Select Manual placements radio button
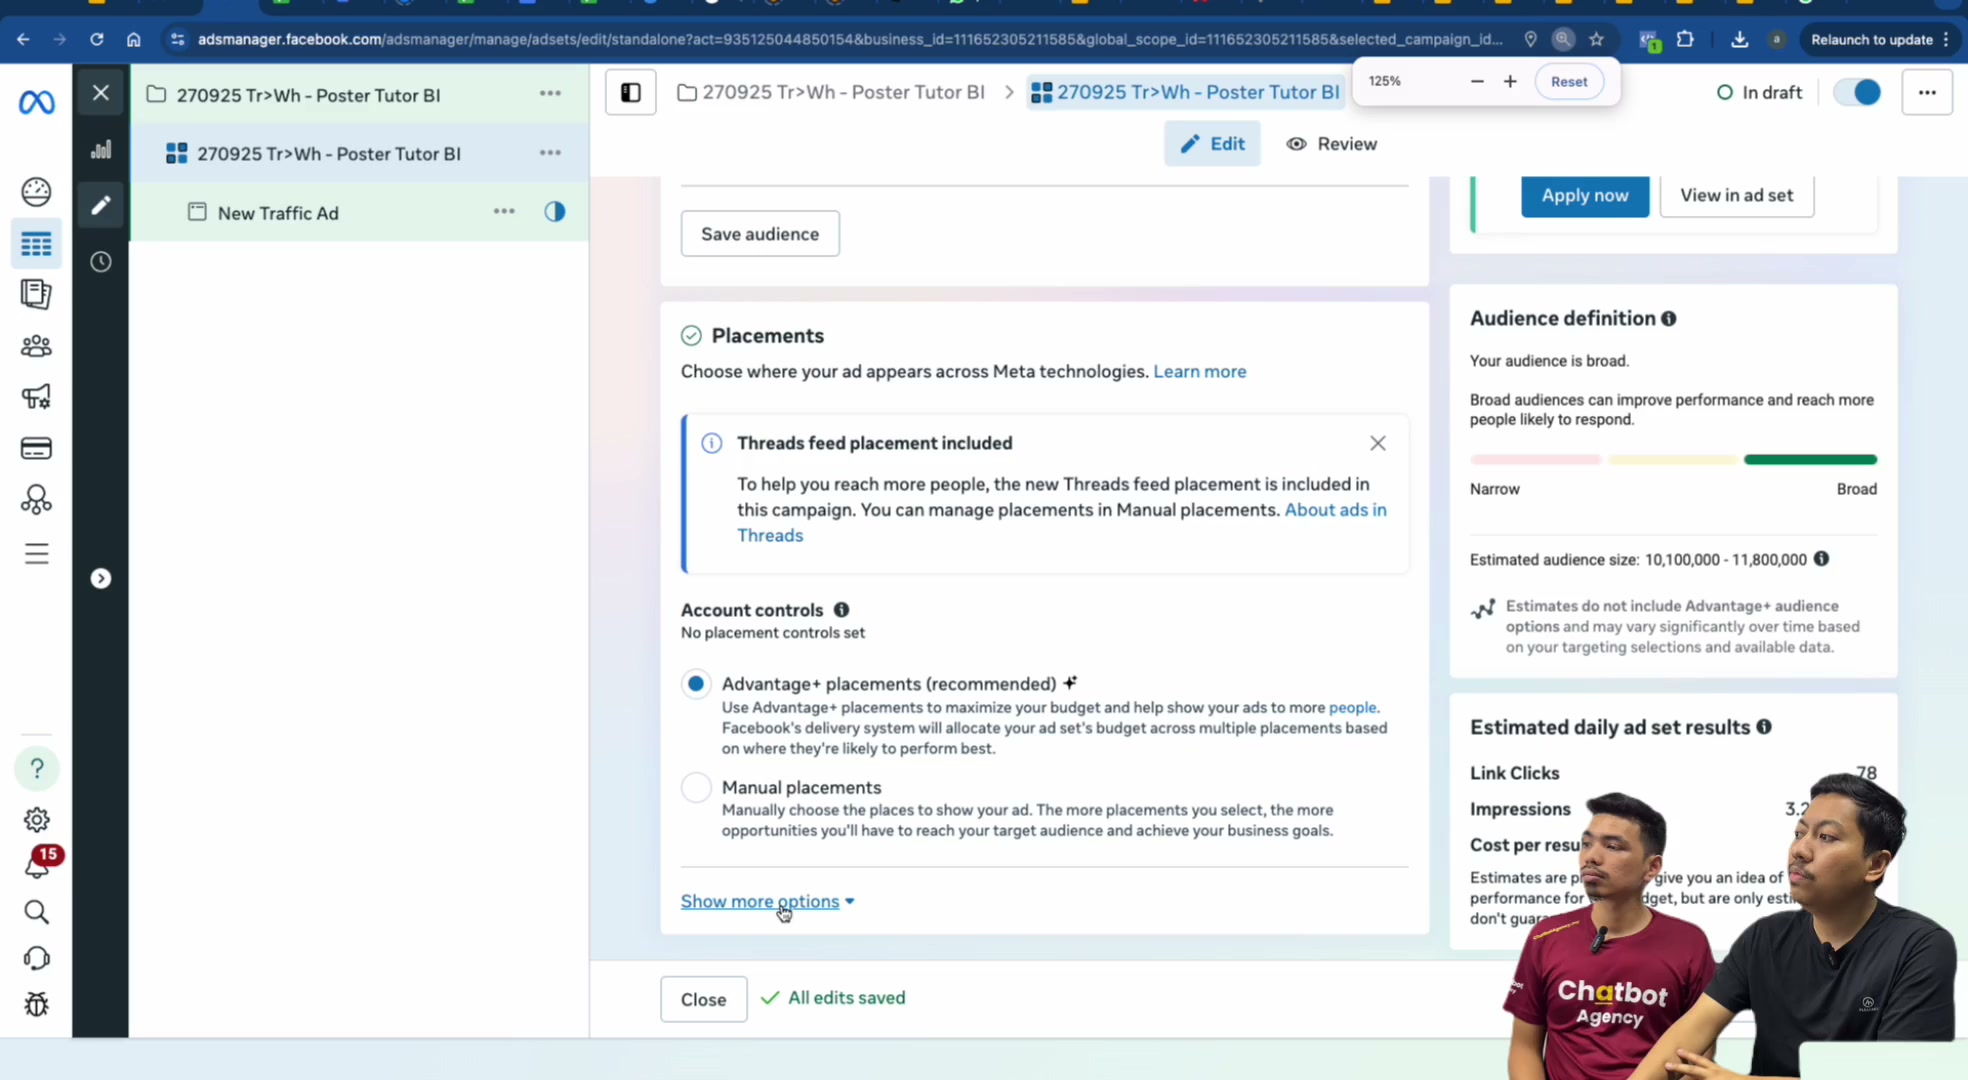The width and height of the screenshot is (1968, 1080). (696, 788)
